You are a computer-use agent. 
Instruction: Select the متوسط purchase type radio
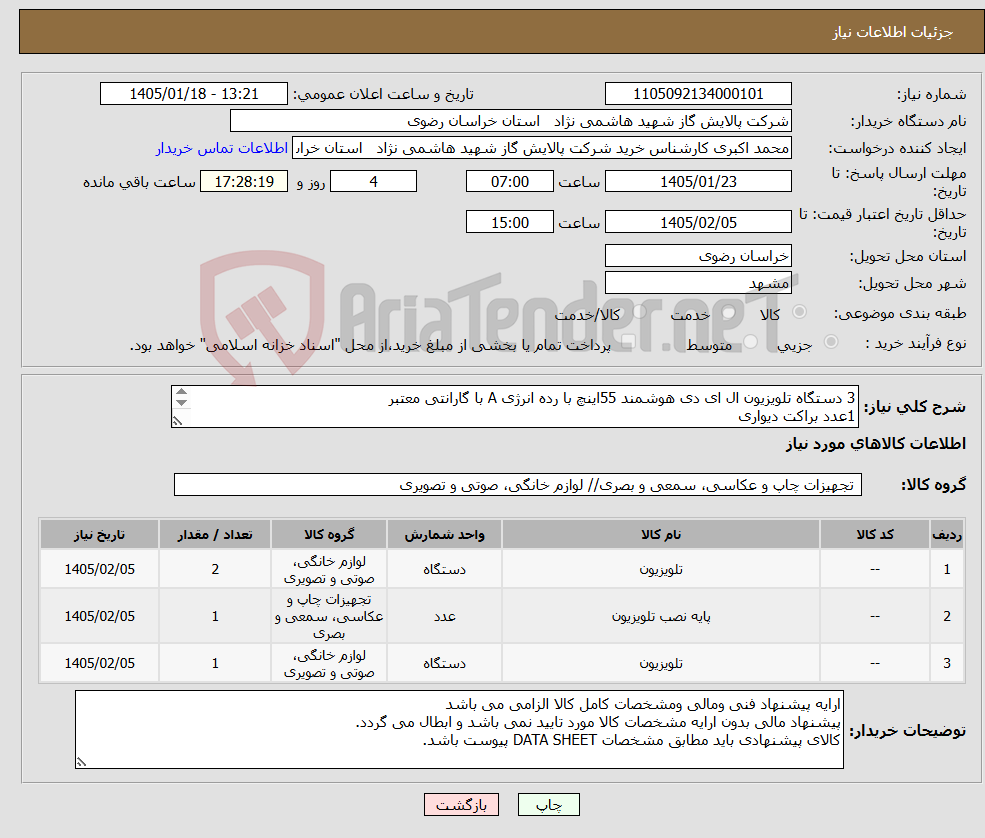click(751, 342)
